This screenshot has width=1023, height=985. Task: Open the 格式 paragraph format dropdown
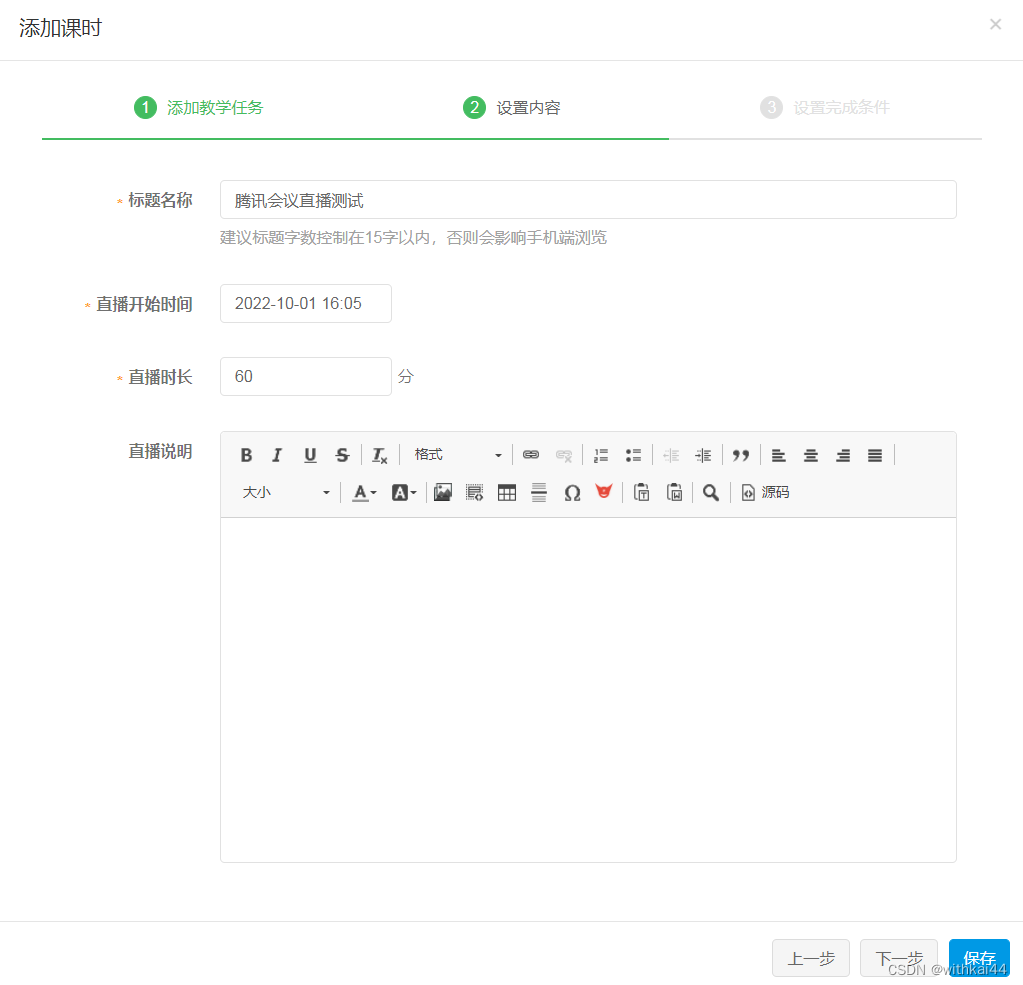point(458,455)
